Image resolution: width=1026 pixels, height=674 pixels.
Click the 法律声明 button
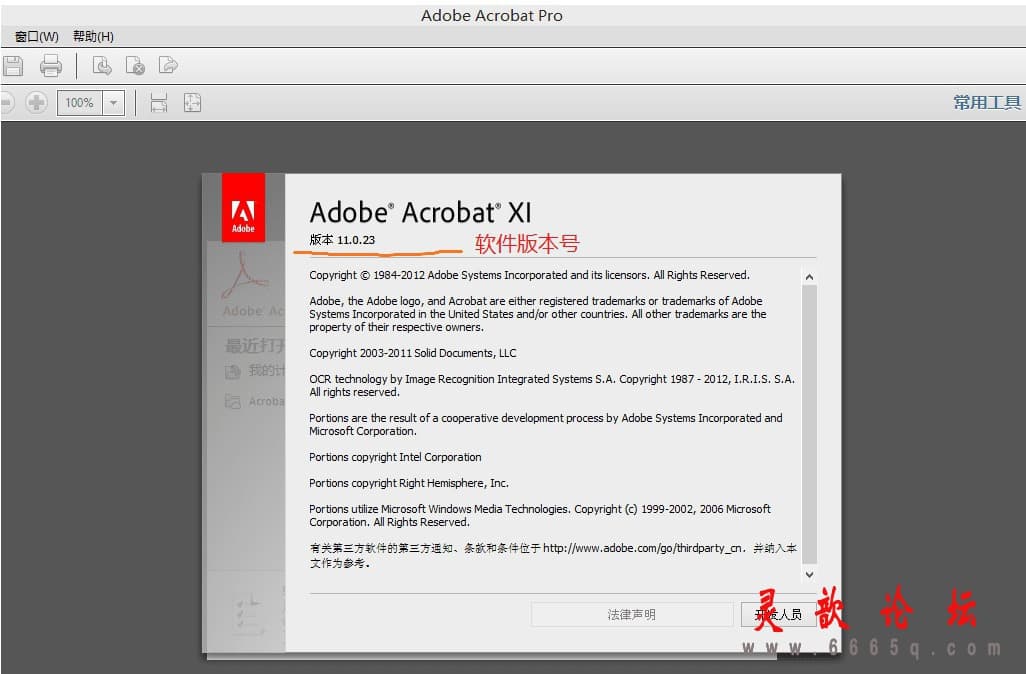tap(631, 614)
